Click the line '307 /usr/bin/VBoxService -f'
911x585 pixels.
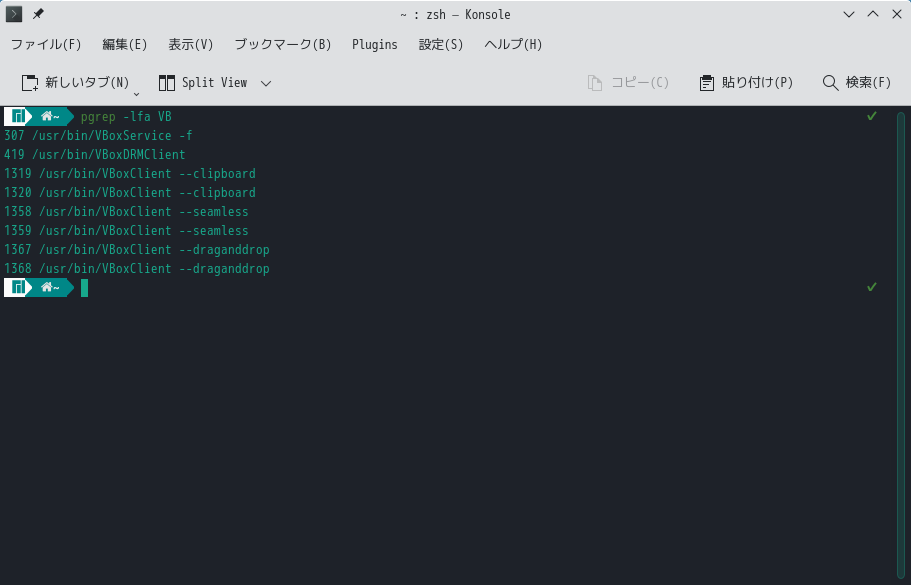pos(98,136)
